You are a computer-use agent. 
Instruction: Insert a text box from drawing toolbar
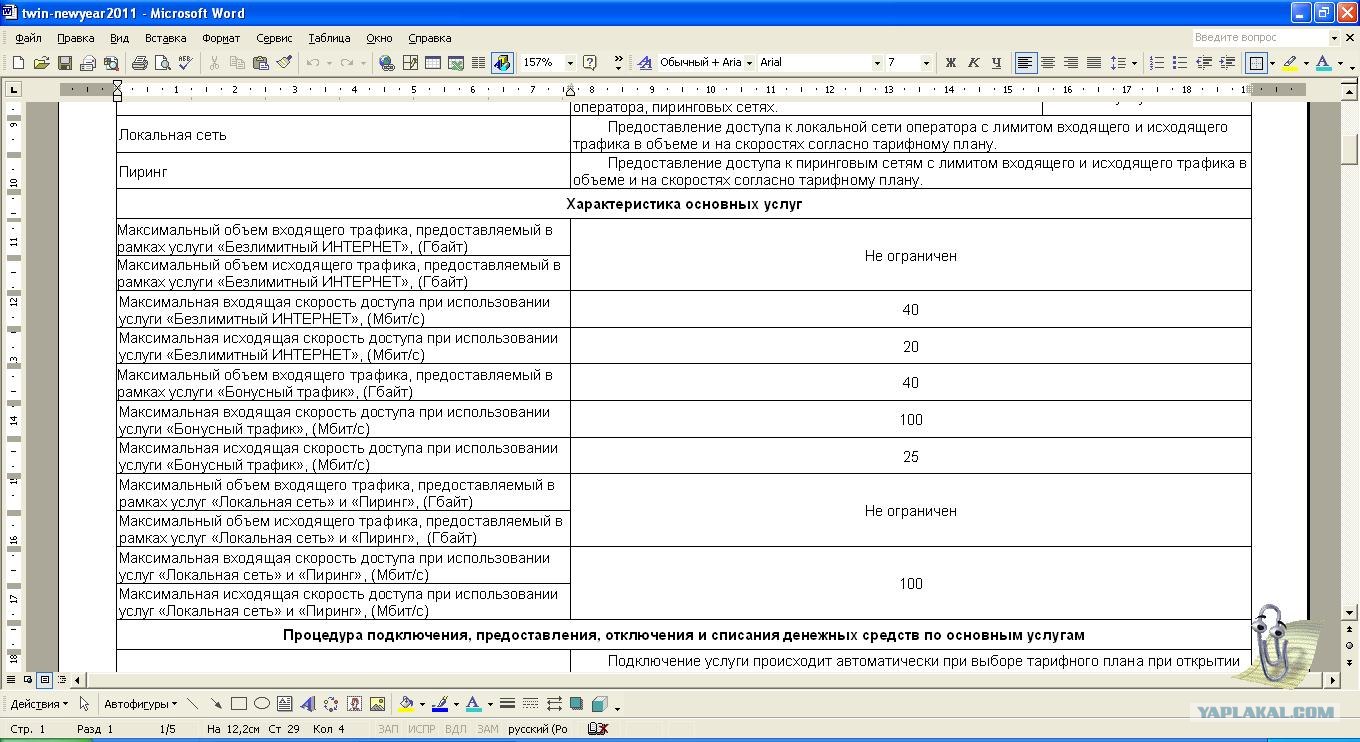pyautogui.click(x=285, y=704)
